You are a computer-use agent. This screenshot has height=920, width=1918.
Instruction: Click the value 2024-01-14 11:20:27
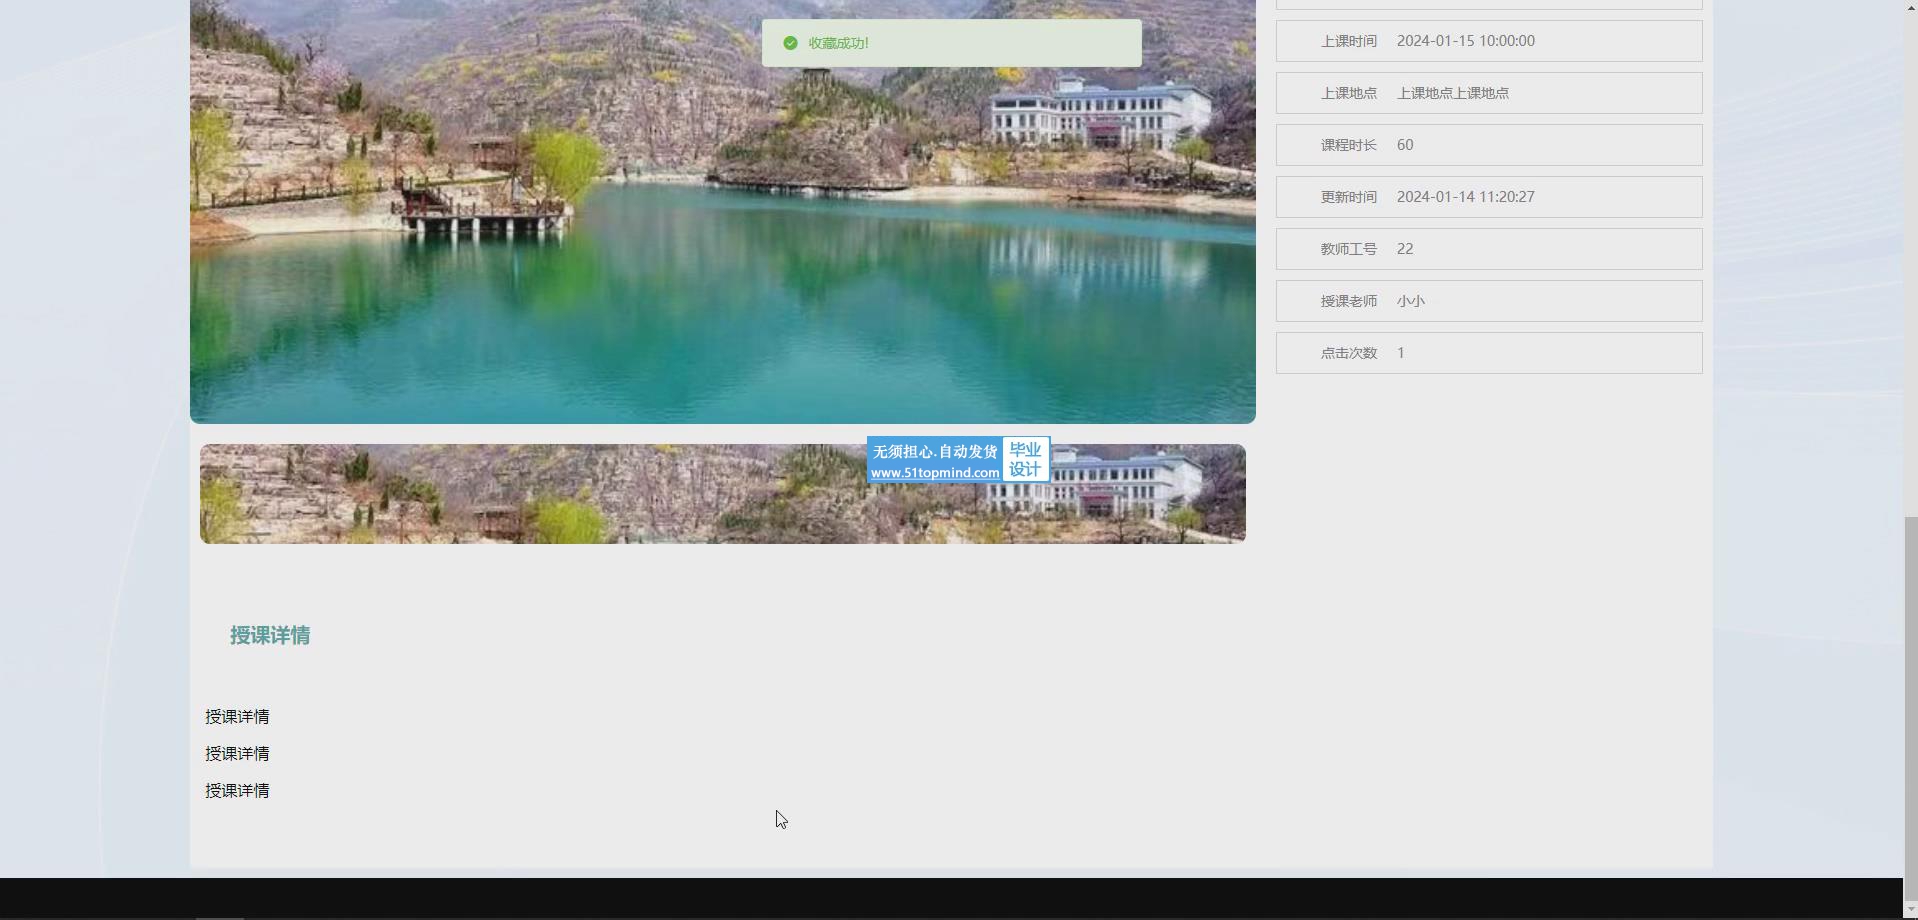click(x=1465, y=197)
